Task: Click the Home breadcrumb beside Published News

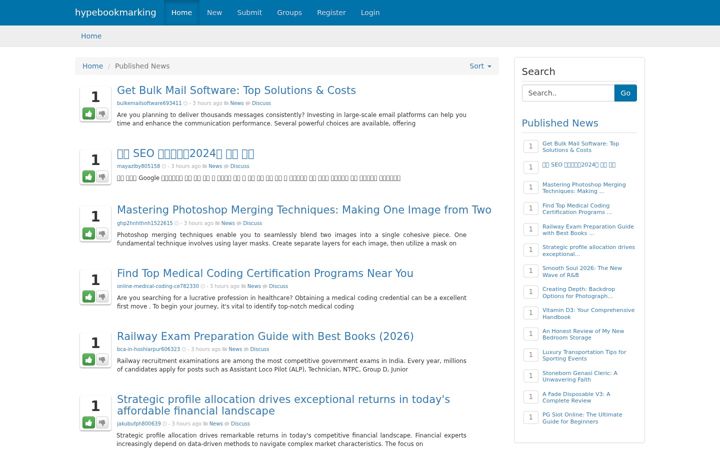Action: [x=92, y=66]
